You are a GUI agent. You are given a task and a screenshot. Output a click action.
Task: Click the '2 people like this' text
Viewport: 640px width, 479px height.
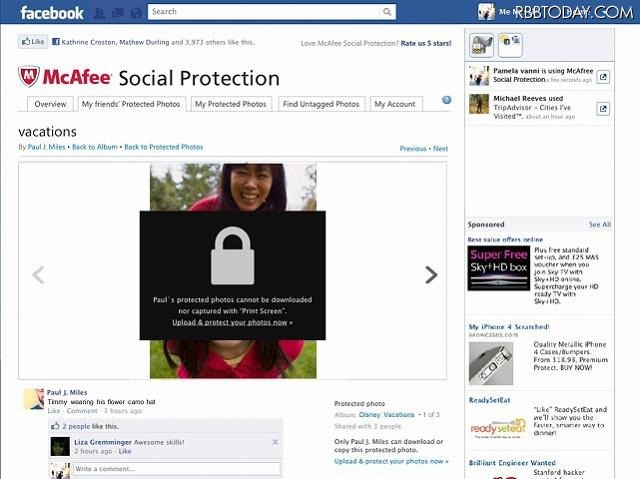pos(90,426)
